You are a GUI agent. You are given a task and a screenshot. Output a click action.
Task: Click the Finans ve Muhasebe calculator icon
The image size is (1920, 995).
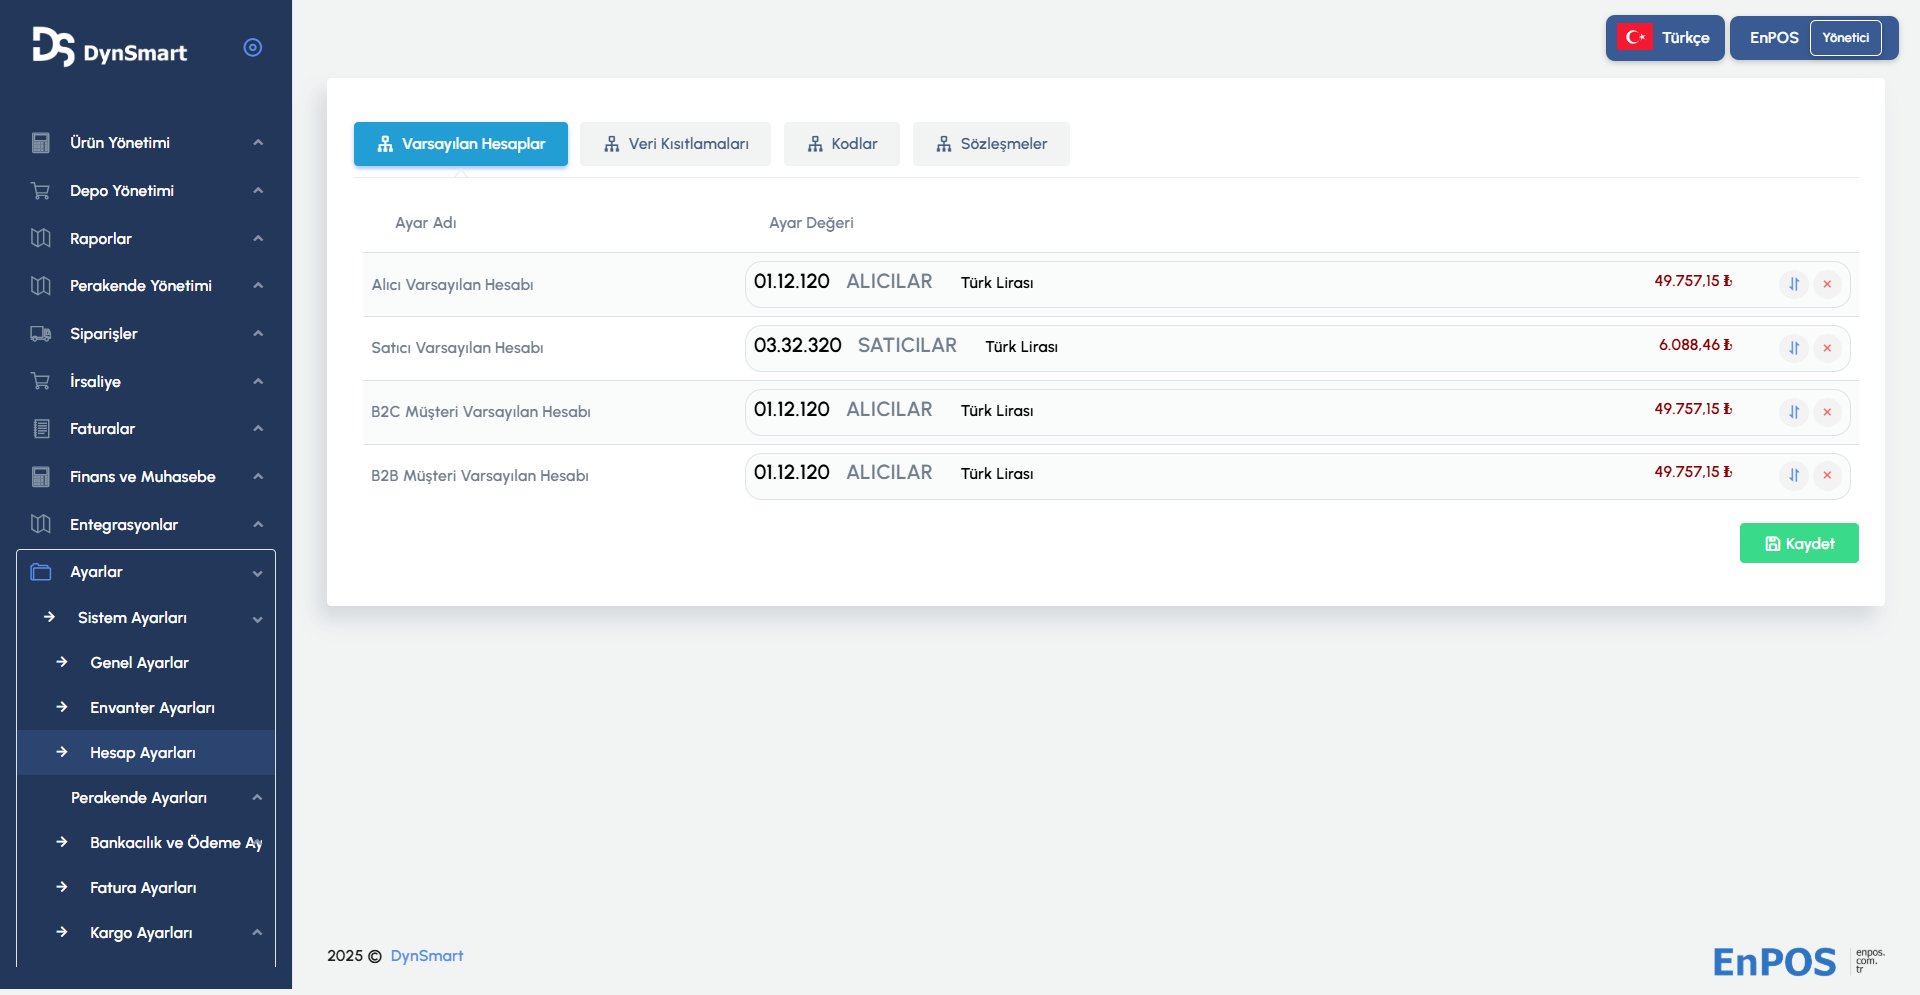[x=41, y=477]
